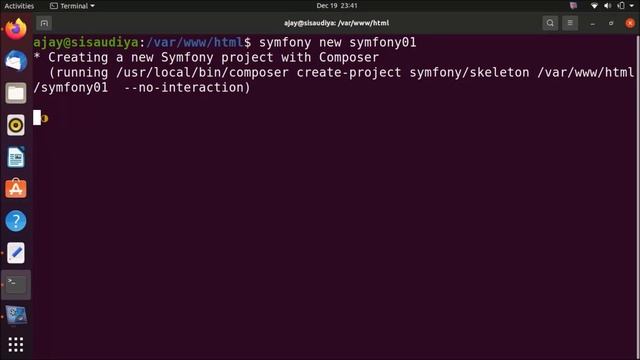The width and height of the screenshot is (640, 360).
Task: Launch Thunderbird mail from dock
Action: tap(16, 61)
